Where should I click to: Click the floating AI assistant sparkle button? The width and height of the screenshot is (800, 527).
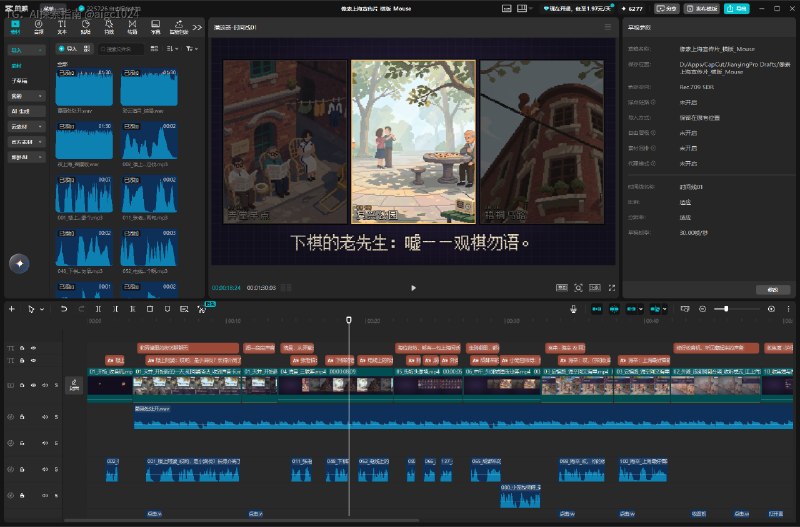(19, 263)
